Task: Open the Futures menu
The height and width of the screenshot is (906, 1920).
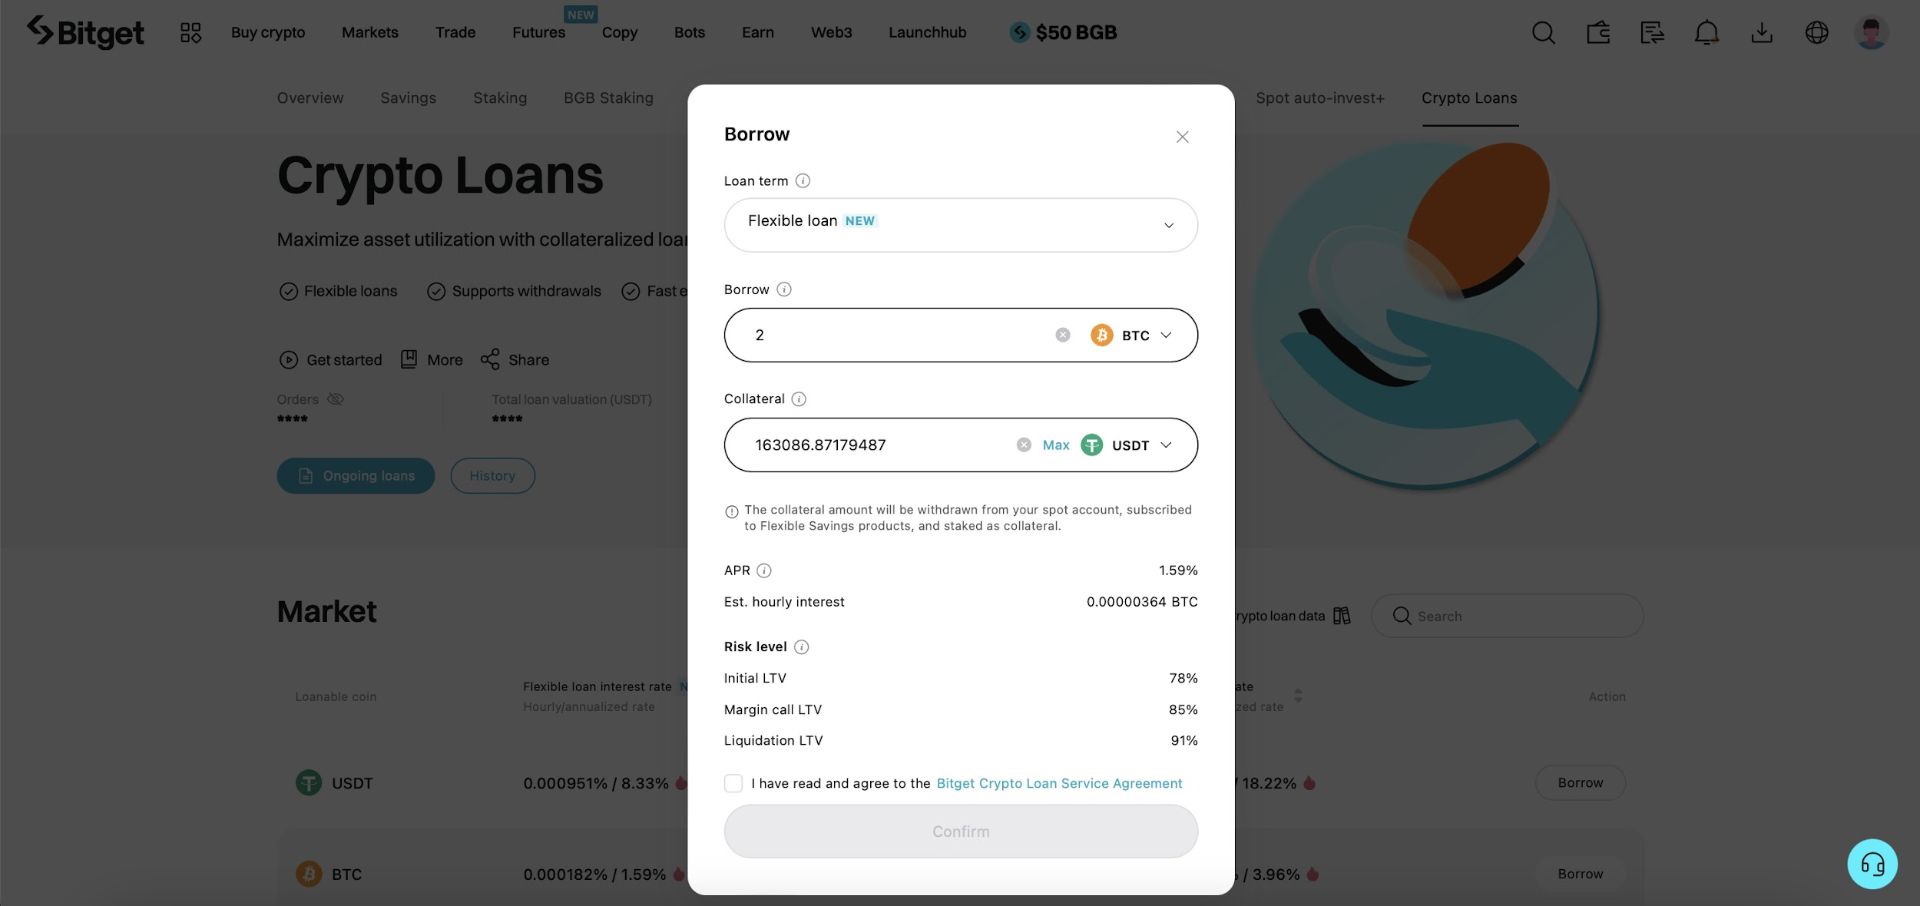Action: (x=539, y=33)
